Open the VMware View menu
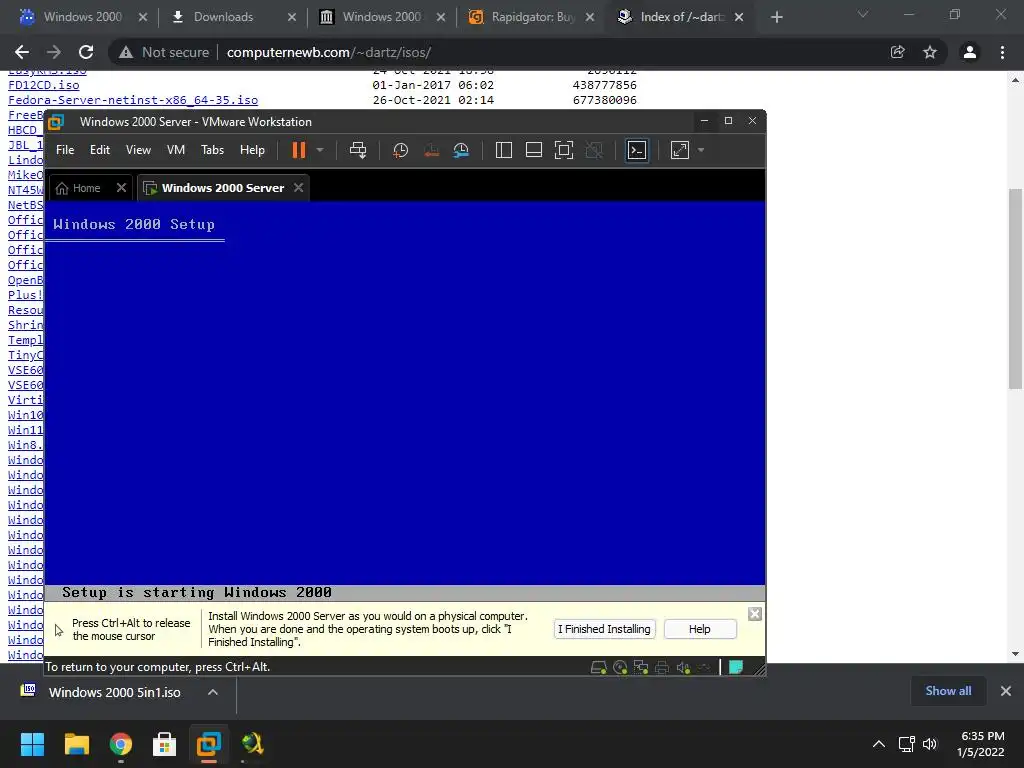This screenshot has height=768, width=1024. 138,150
